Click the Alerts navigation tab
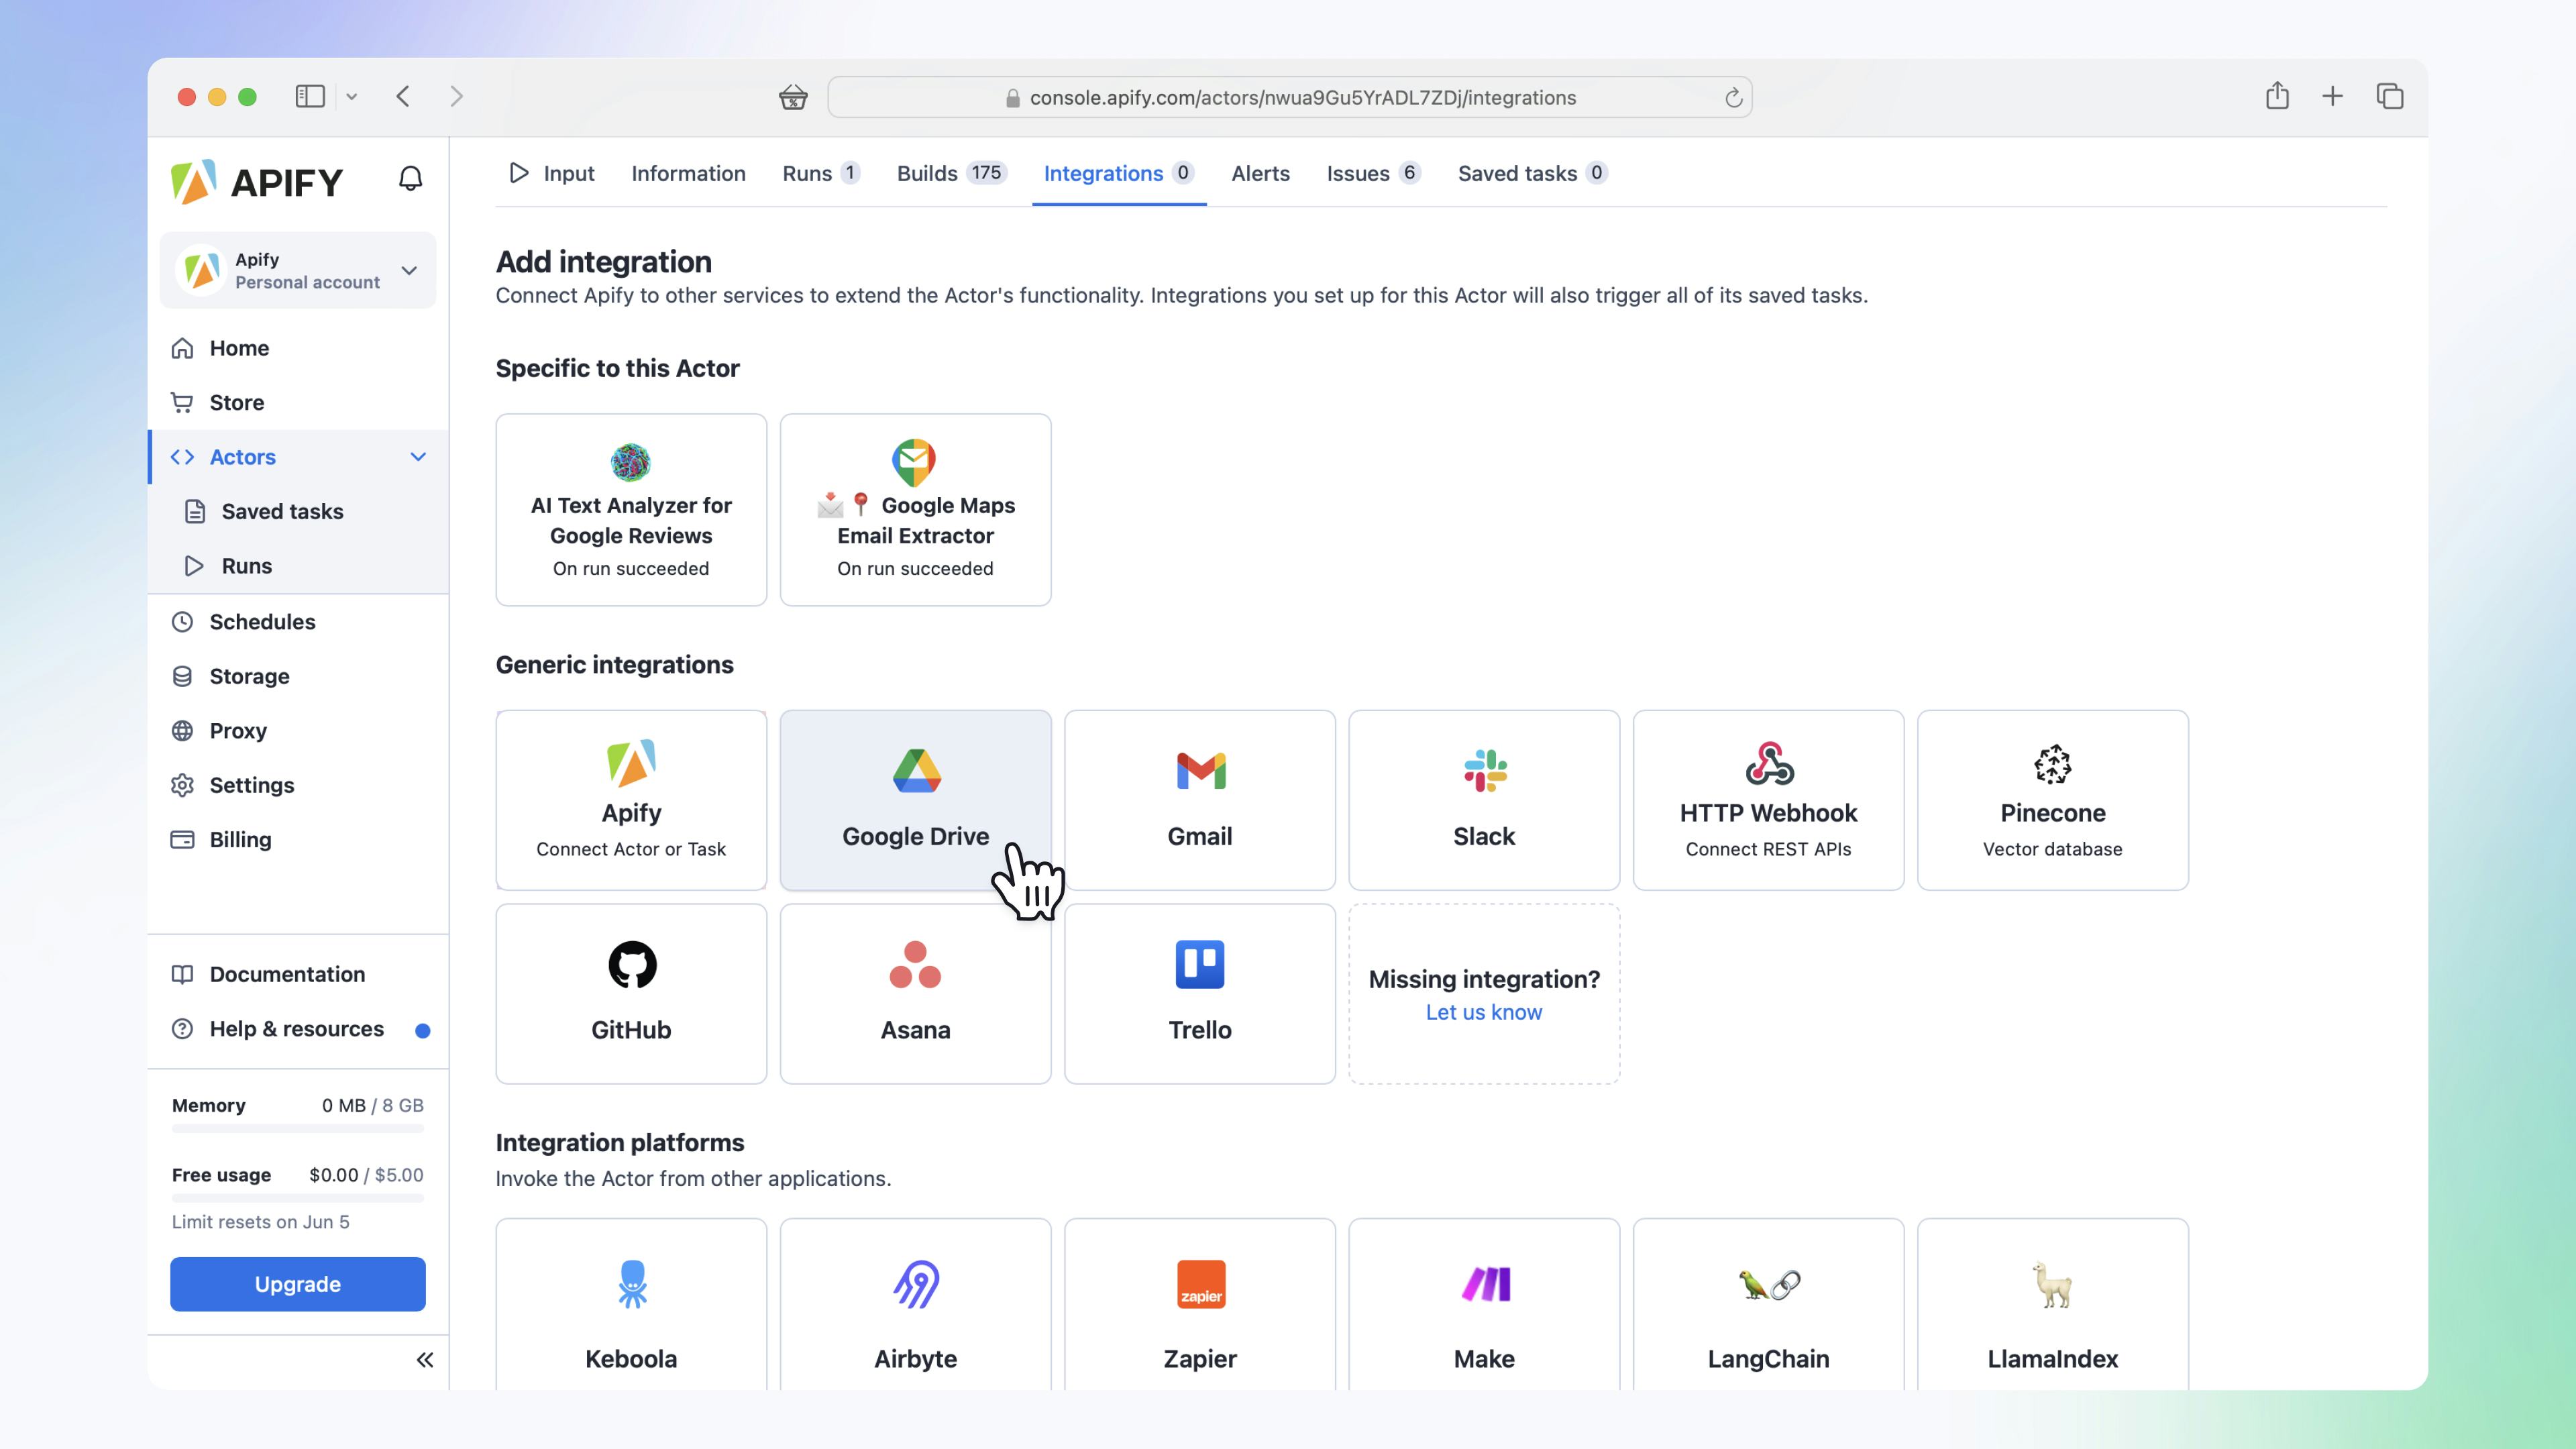2576x1449 pixels. coord(1260,173)
